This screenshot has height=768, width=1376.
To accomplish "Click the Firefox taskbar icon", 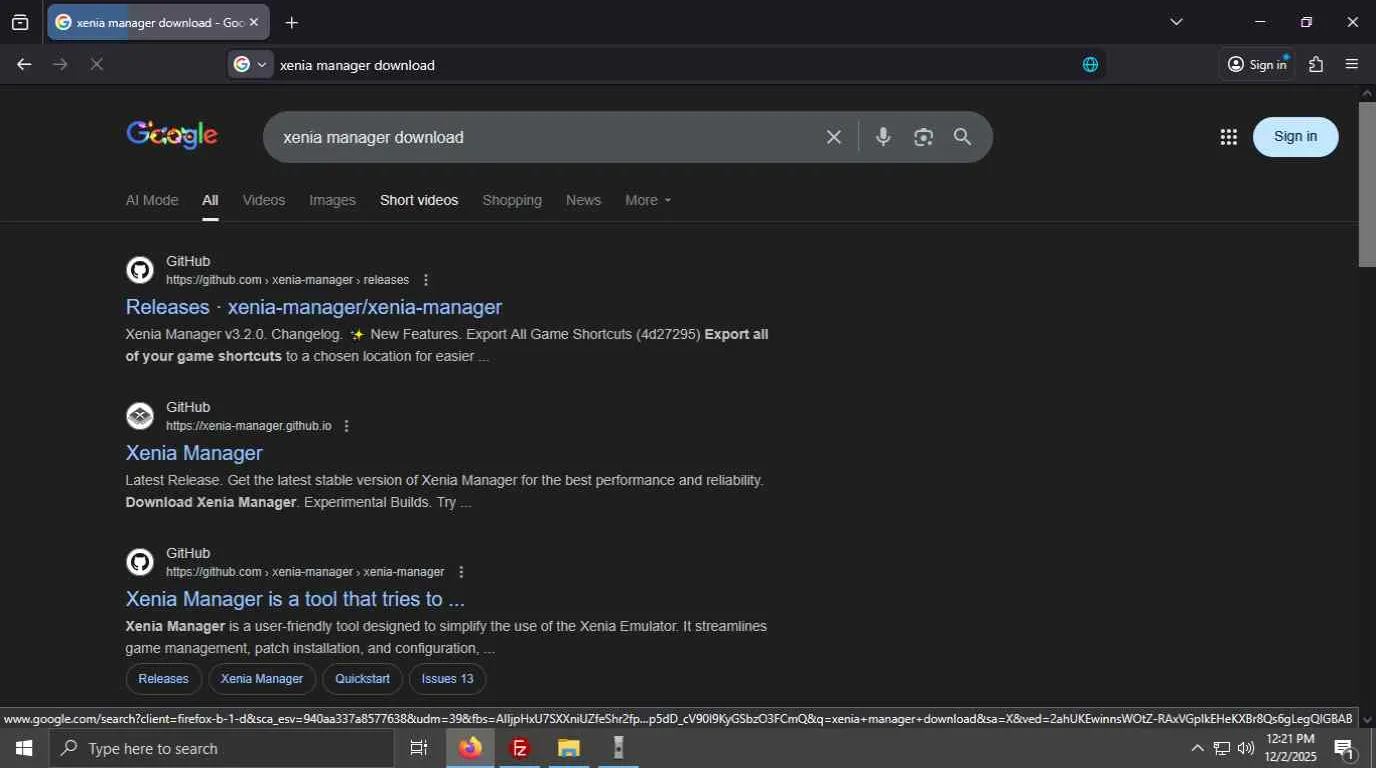I will tap(470, 748).
